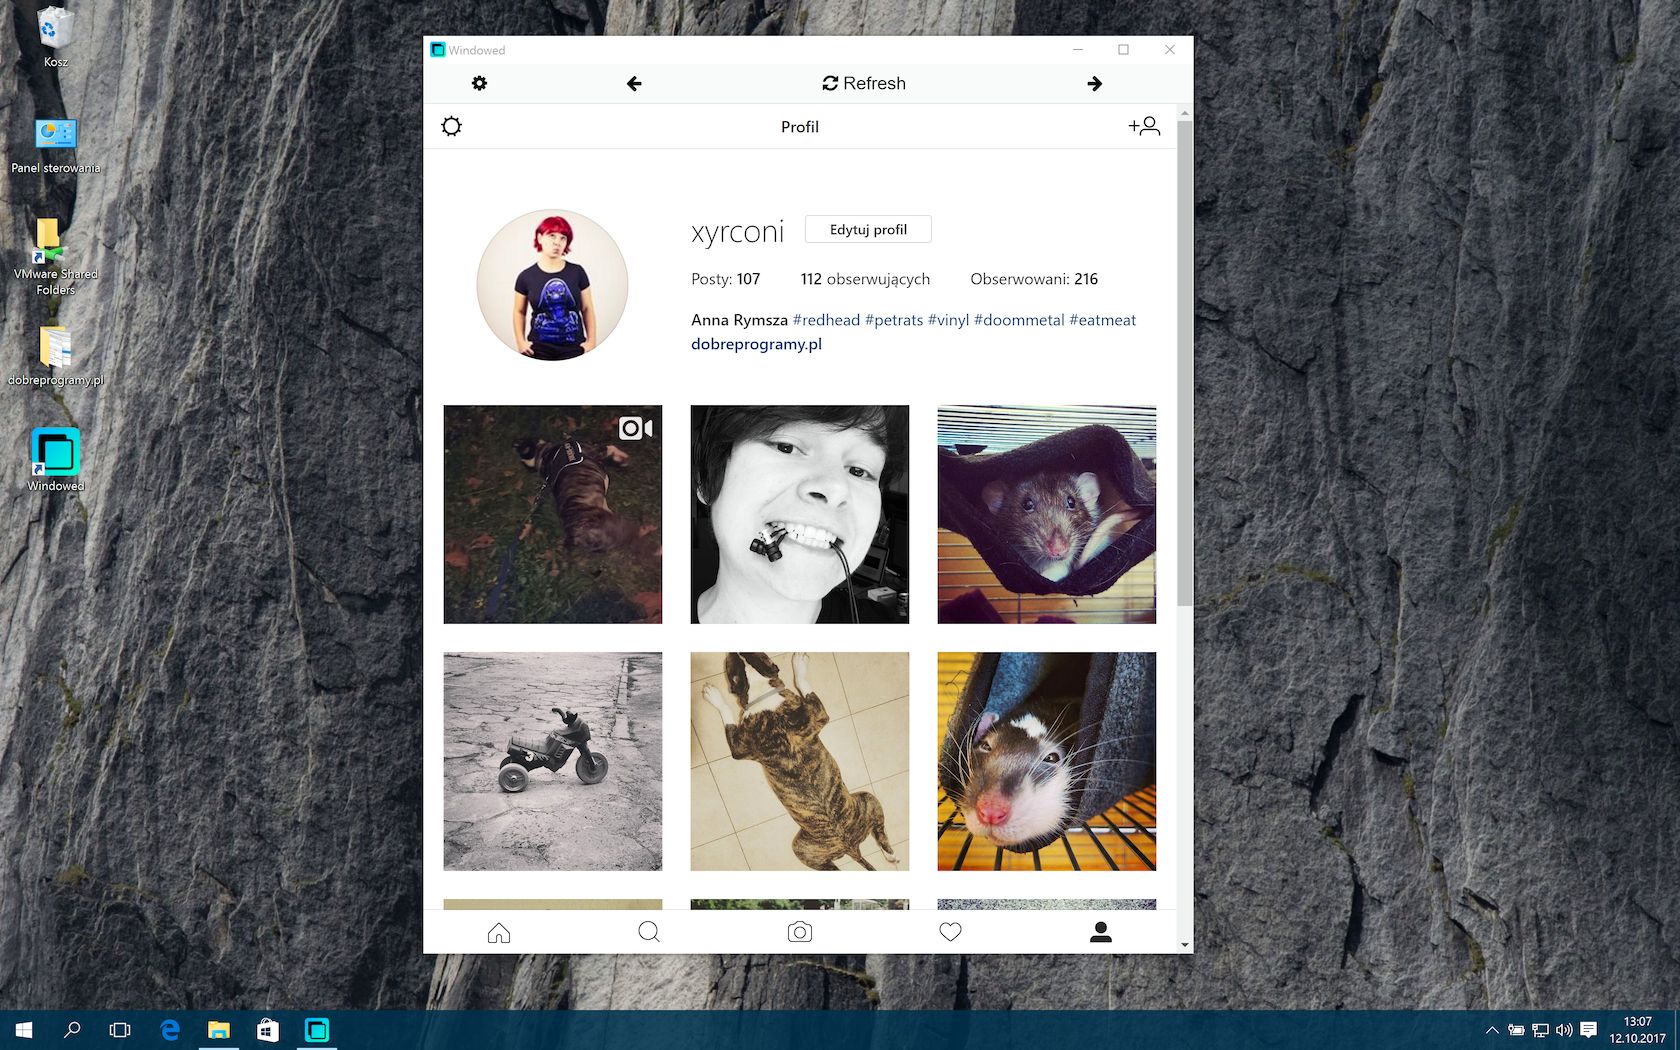Open the dobreprogramy.pl profile link
This screenshot has width=1680, height=1050.
pyautogui.click(x=756, y=344)
